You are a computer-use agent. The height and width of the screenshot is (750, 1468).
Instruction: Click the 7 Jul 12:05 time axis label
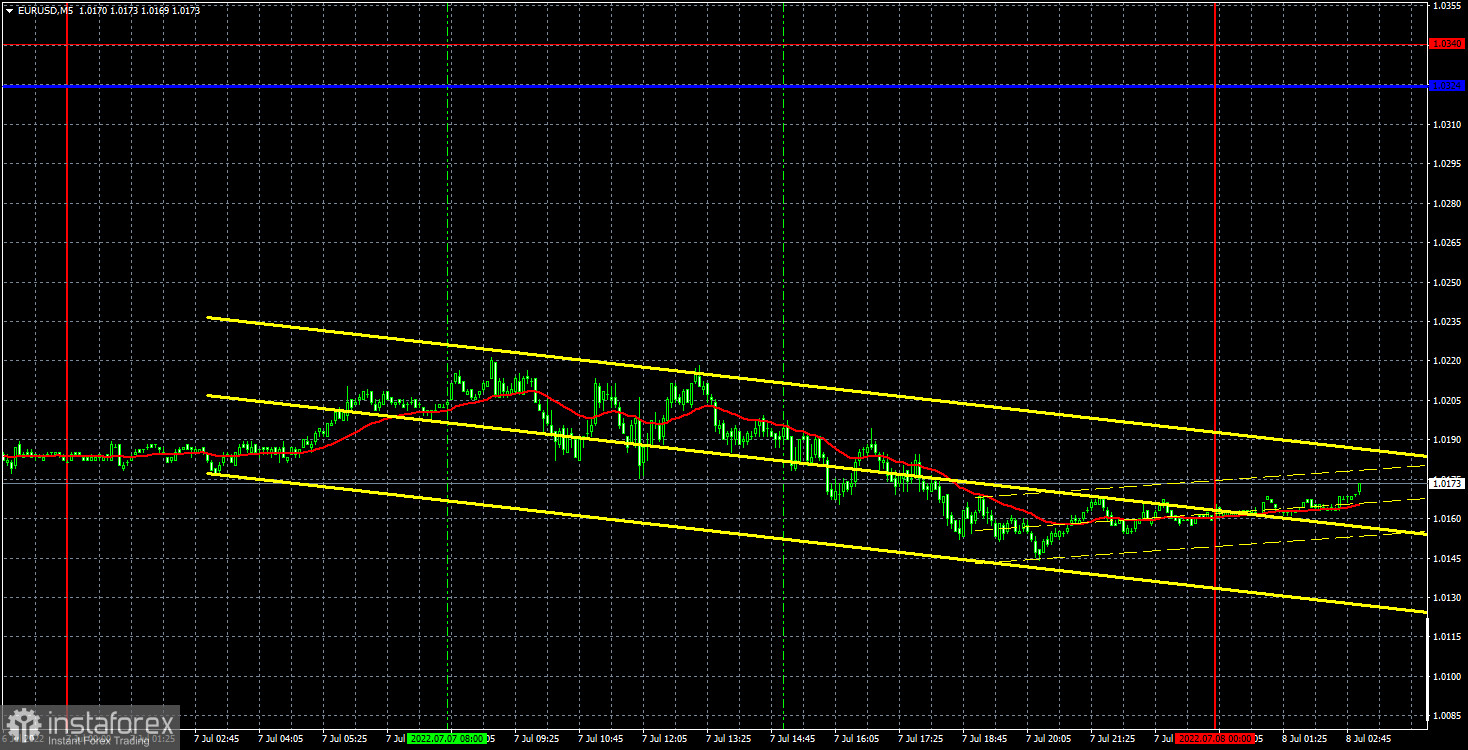(664, 738)
